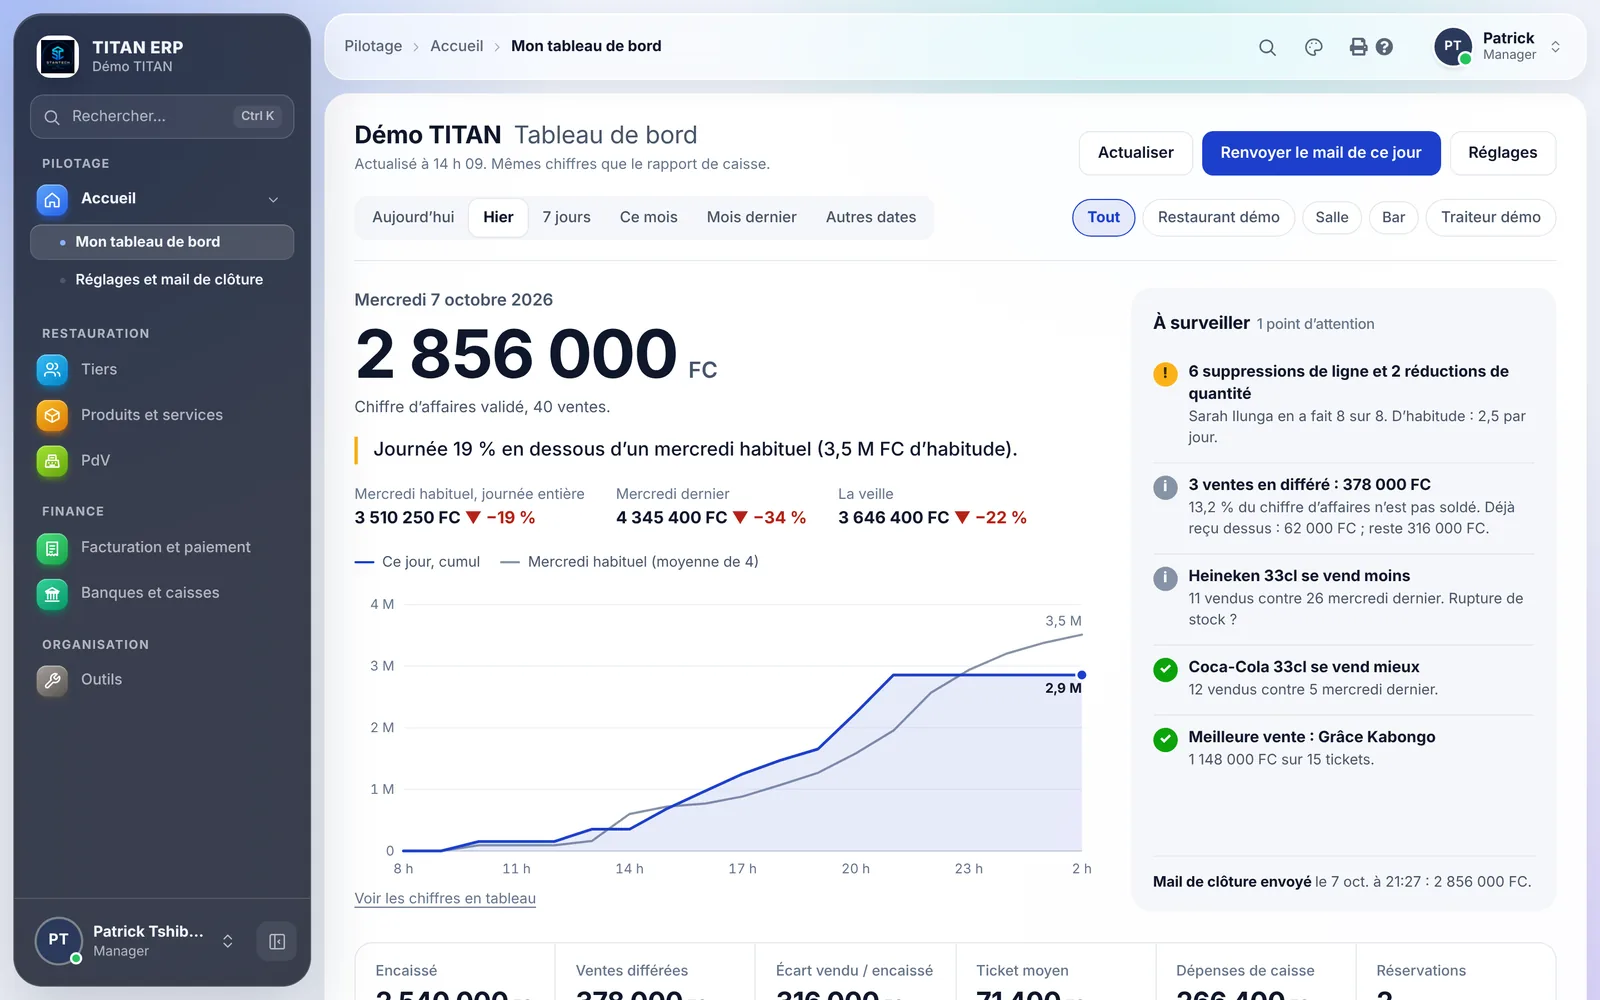Select Mon tableau de bord item

[x=162, y=242]
